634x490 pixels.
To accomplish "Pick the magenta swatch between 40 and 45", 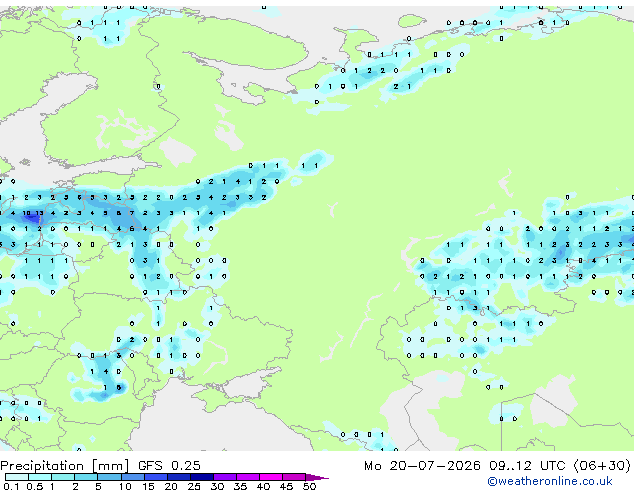I will click(x=271, y=477).
